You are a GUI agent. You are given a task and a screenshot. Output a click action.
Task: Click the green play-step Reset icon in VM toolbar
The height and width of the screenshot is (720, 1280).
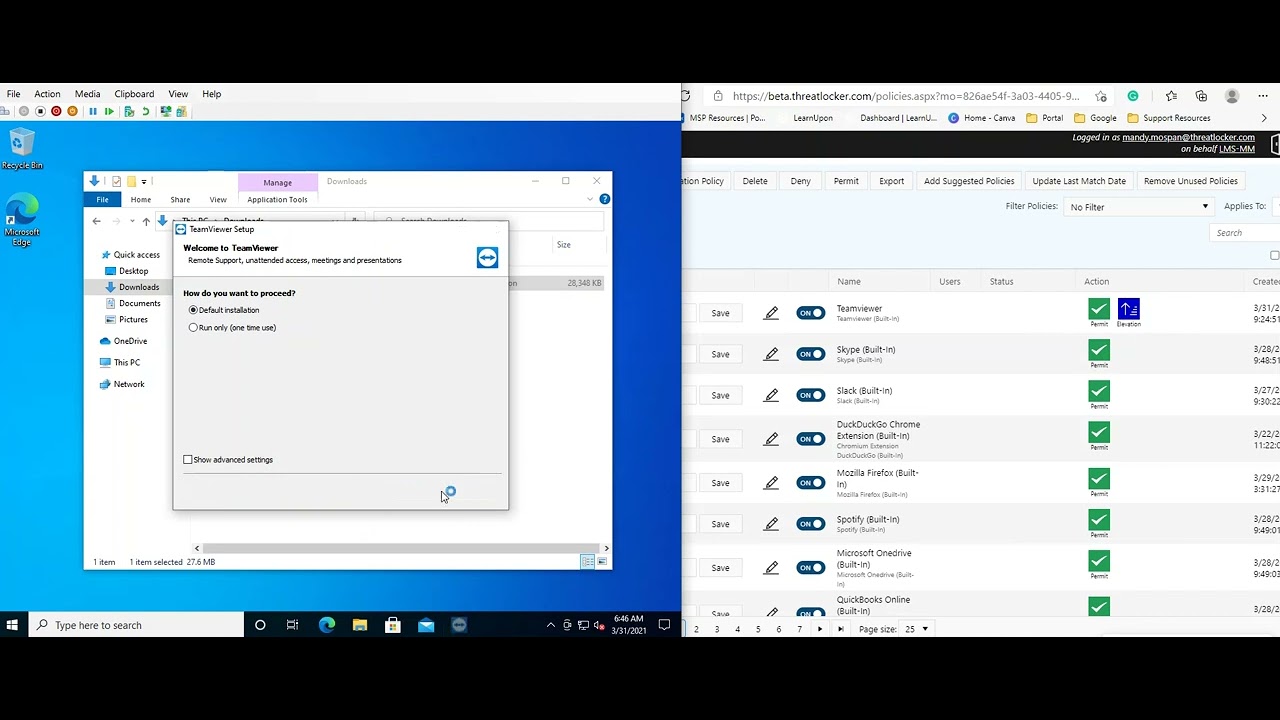click(x=109, y=111)
